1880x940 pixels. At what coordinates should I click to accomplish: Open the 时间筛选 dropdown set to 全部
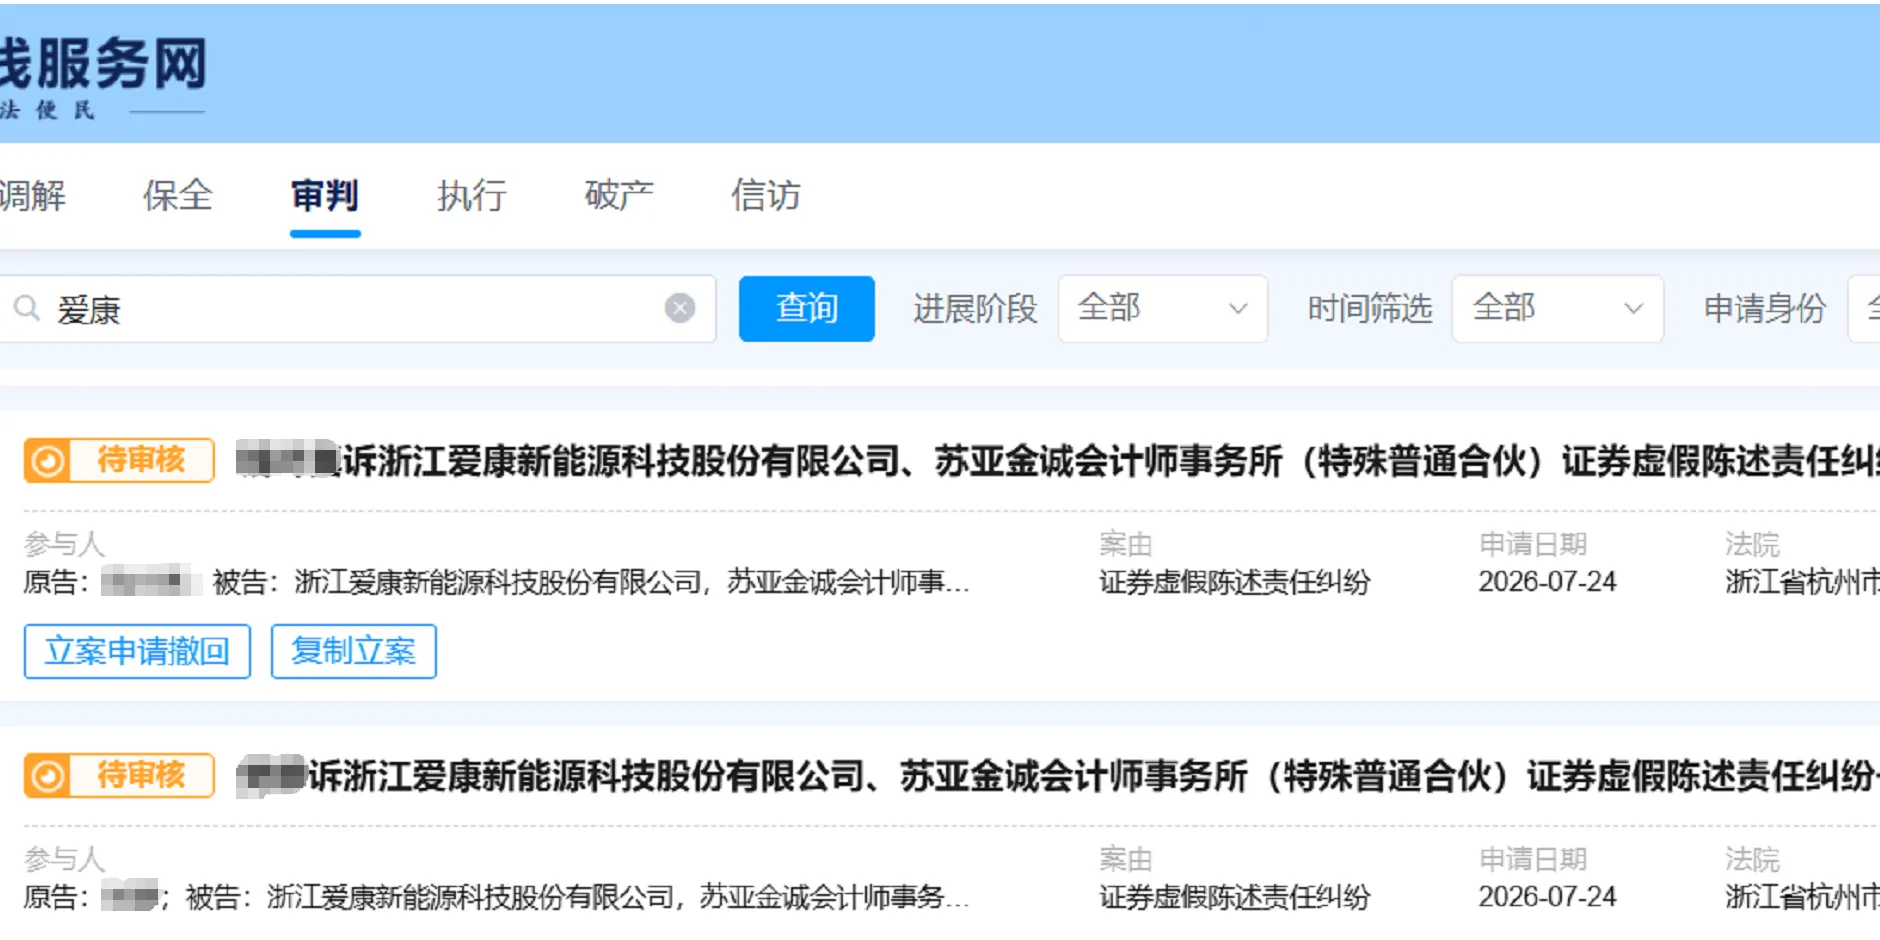coord(1557,309)
